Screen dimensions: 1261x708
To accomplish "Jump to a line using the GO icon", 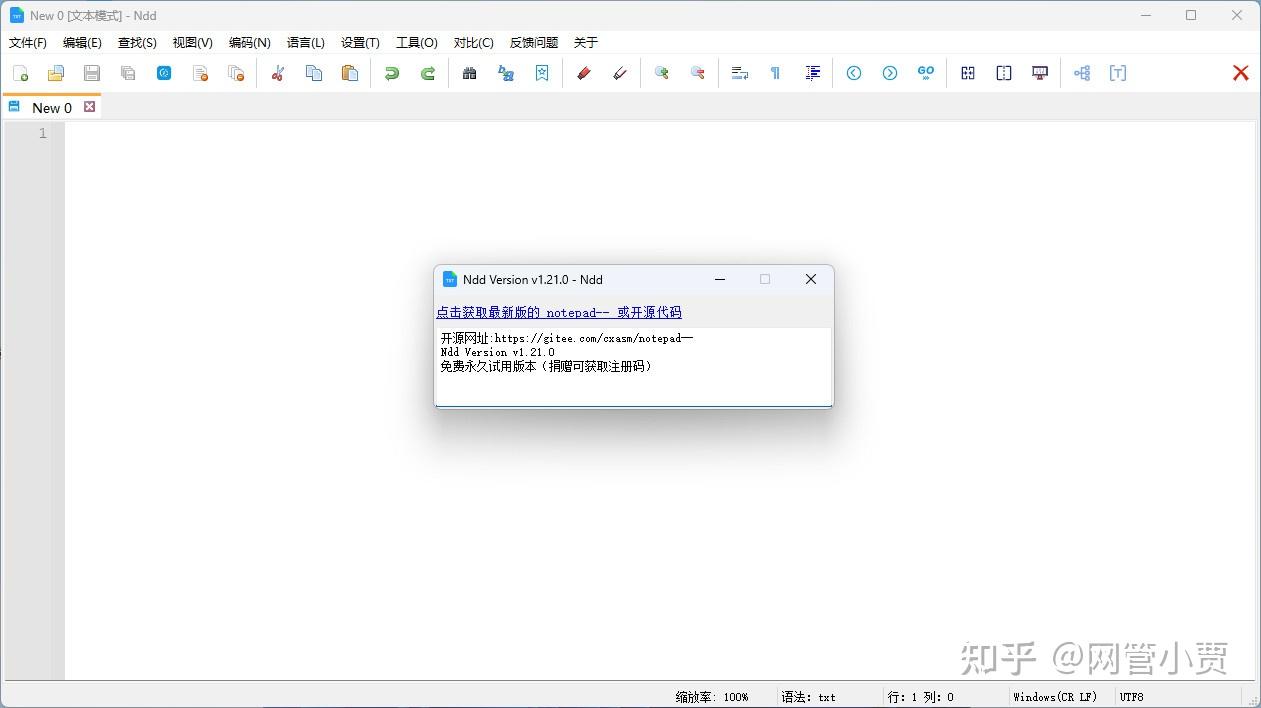I will pos(925,72).
